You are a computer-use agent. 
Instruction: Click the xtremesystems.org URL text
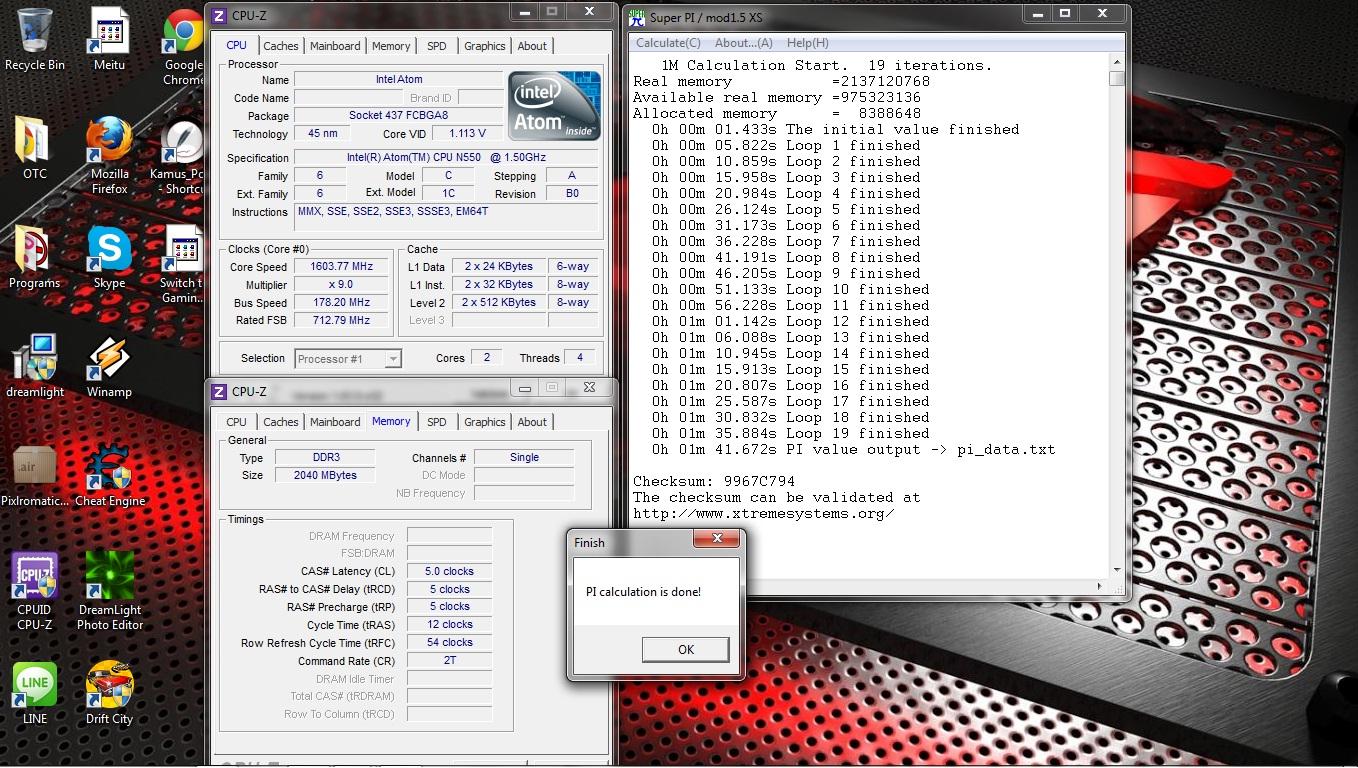point(764,513)
